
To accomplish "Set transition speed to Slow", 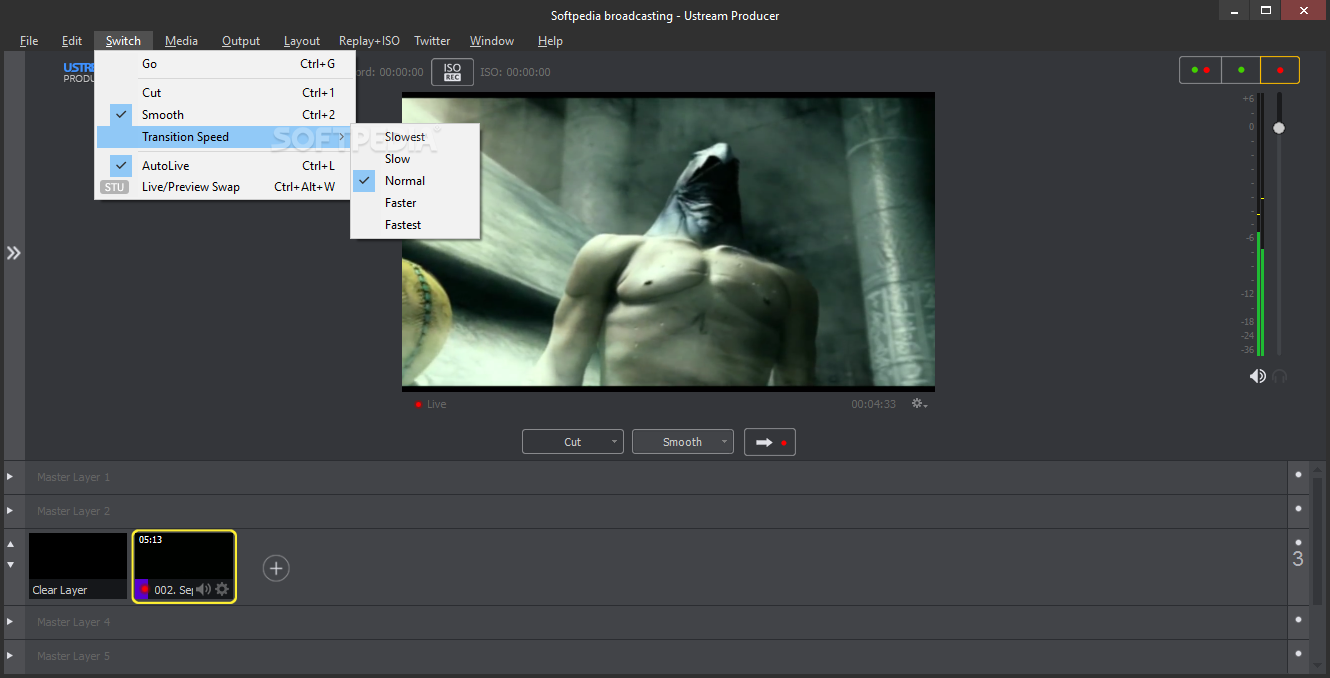I will point(415,159).
